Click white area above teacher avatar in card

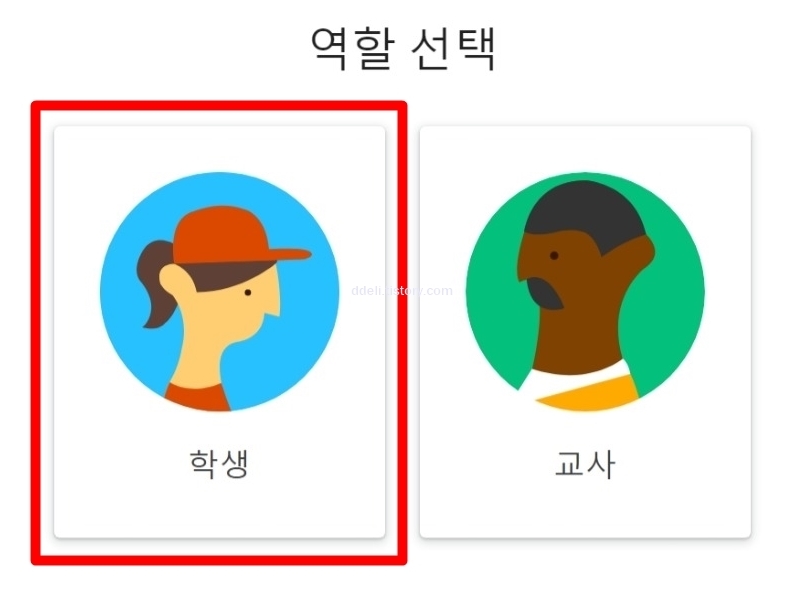[585, 149]
